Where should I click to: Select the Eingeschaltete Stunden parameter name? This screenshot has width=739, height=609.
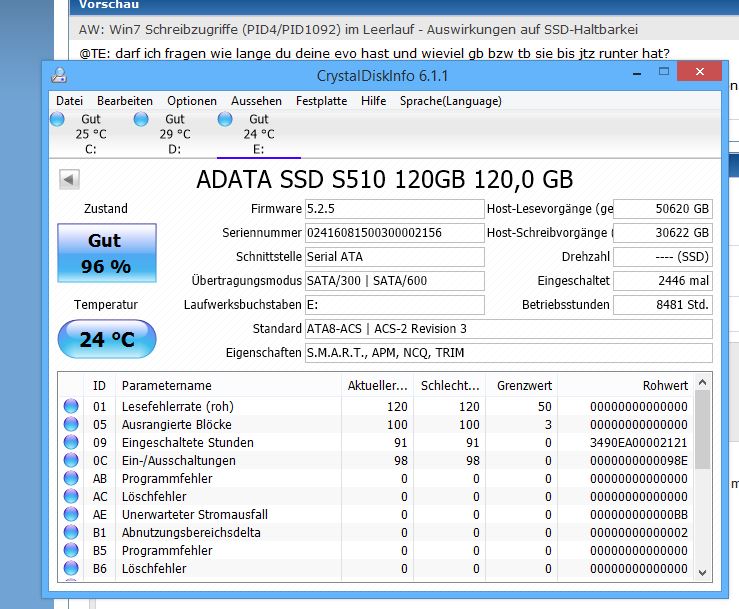pos(188,443)
